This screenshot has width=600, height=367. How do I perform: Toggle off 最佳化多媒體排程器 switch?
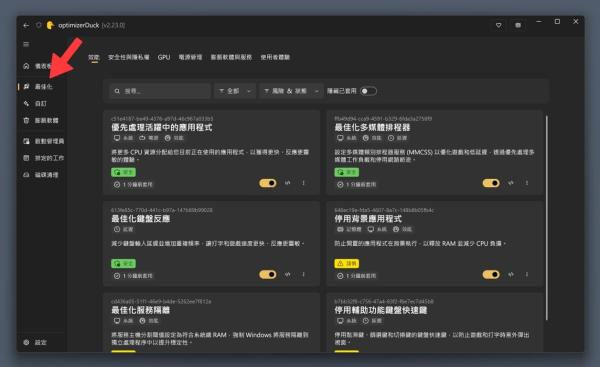coord(491,183)
